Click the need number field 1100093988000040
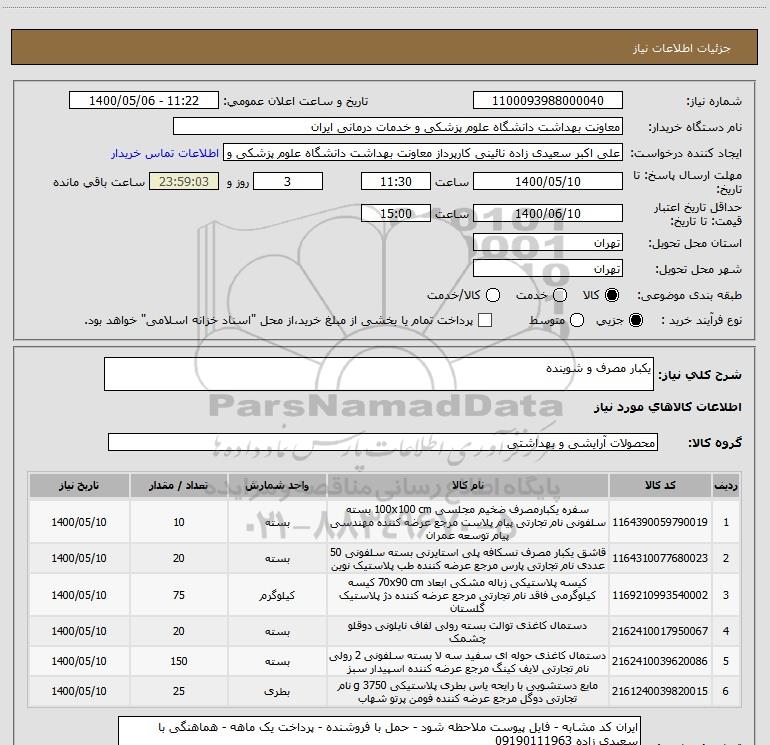Image resolution: width=770 pixels, height=745 pixels. [548, 101]
